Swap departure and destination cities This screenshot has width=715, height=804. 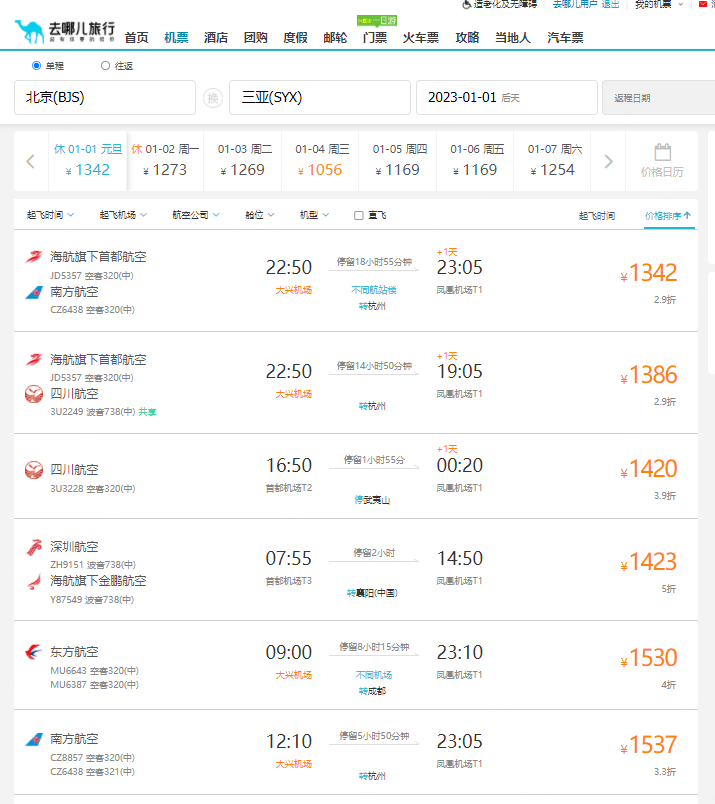click(x=213, y=97)
